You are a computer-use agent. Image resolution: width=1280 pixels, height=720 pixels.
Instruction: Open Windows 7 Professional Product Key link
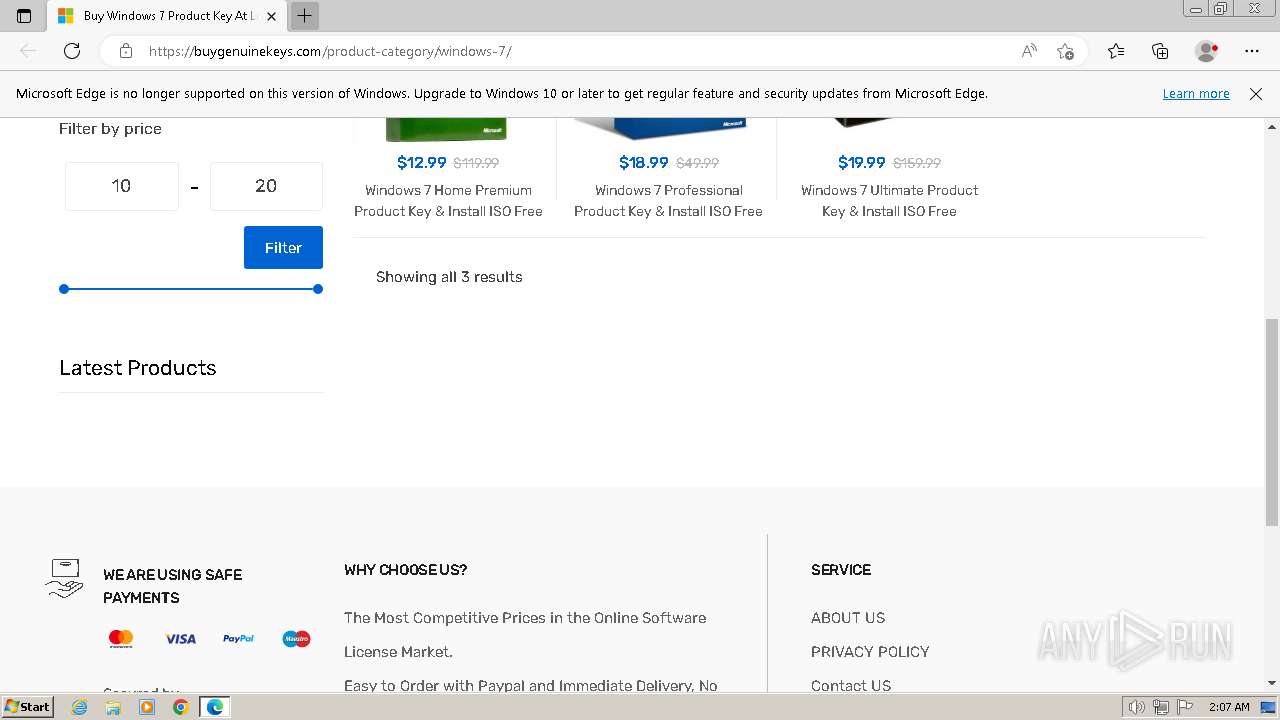point(668,200)
